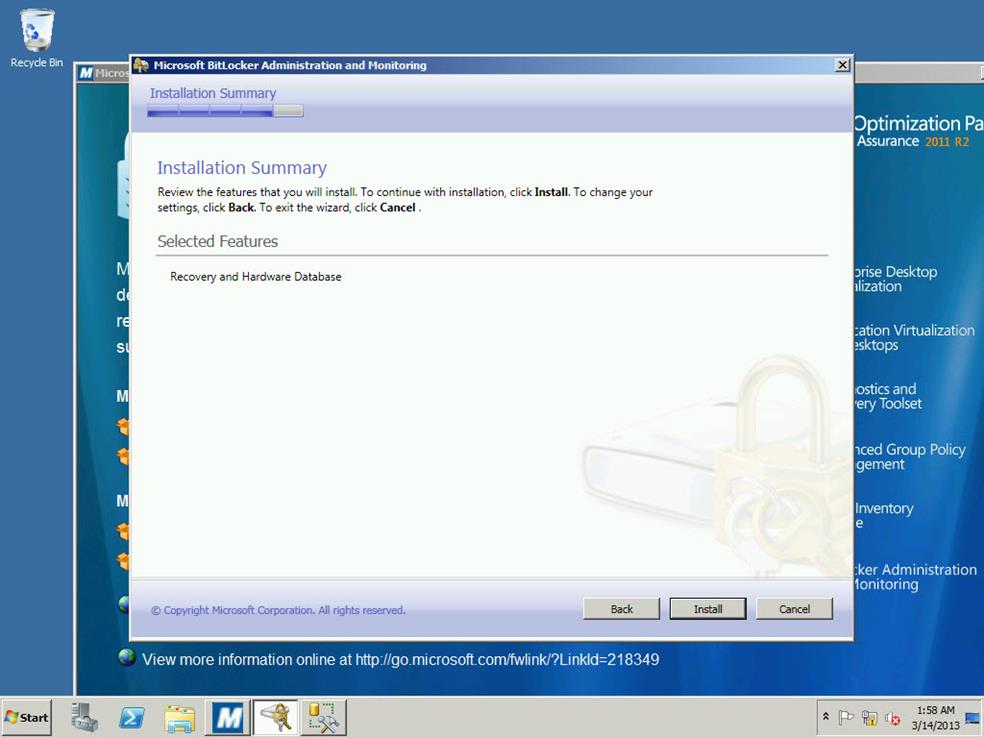Click the globe icon beside View more information
Screen dimensions: 984x738
tap(127, 657)
